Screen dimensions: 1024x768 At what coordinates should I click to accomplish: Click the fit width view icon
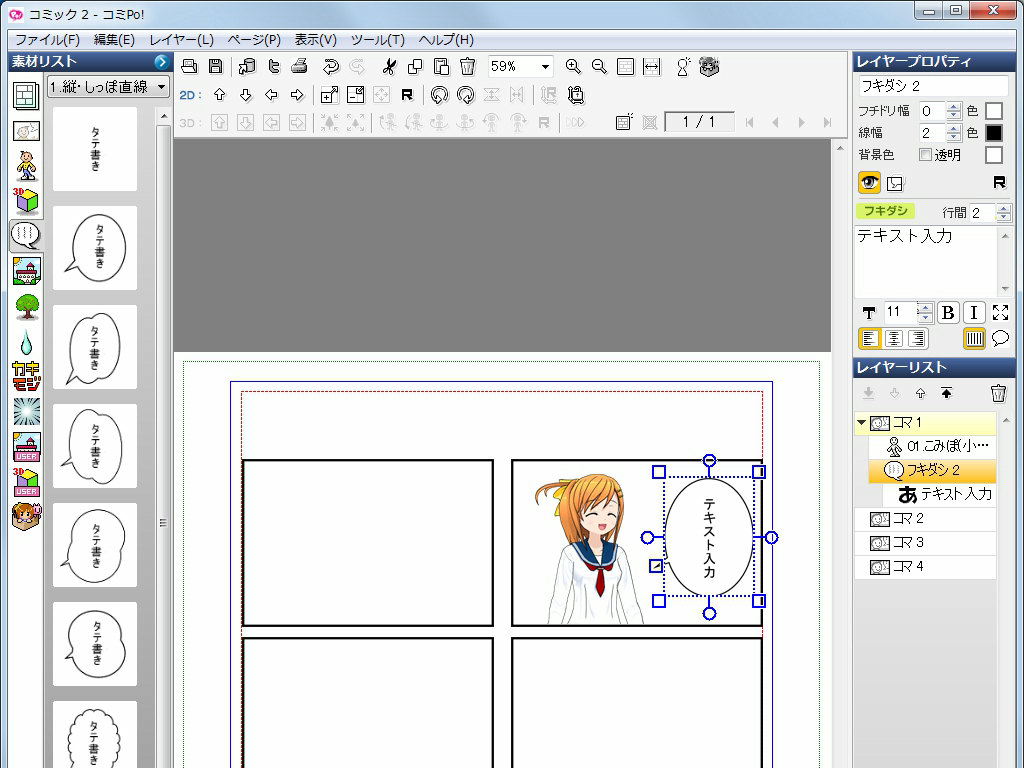(652, 67)
